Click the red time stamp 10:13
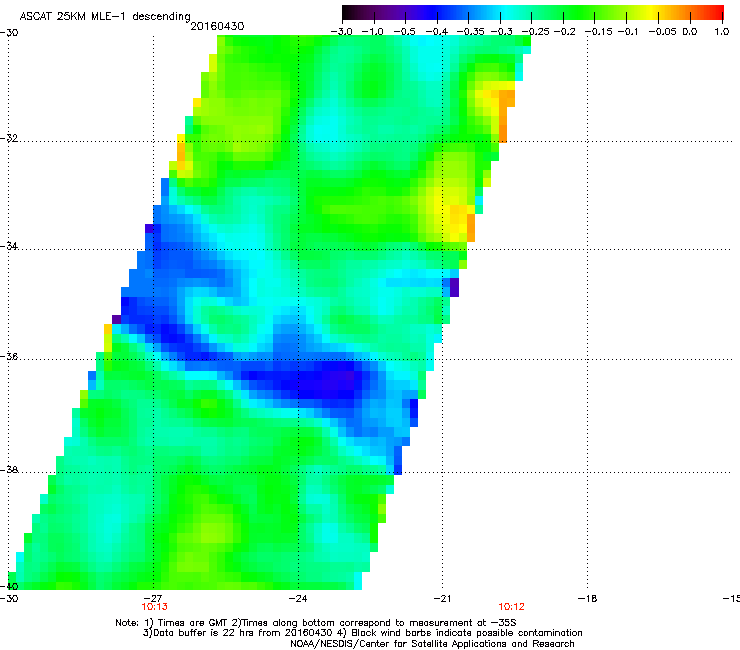The width and height of the screenshot is (740, 650). (x=154, y=607)
